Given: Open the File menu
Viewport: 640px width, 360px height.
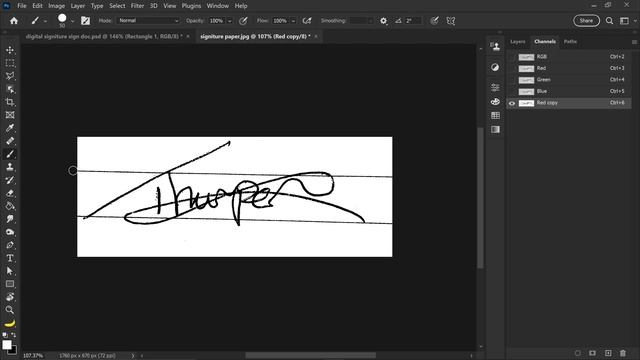Looking at the screenshot, I should (22, 6).
